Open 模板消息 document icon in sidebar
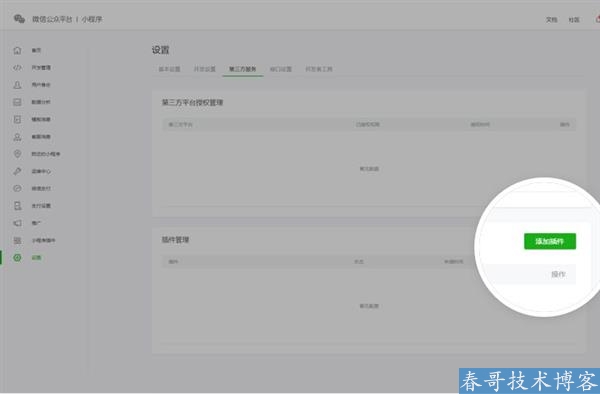This screenshot has width=600, height=394. tap(17, 119)
